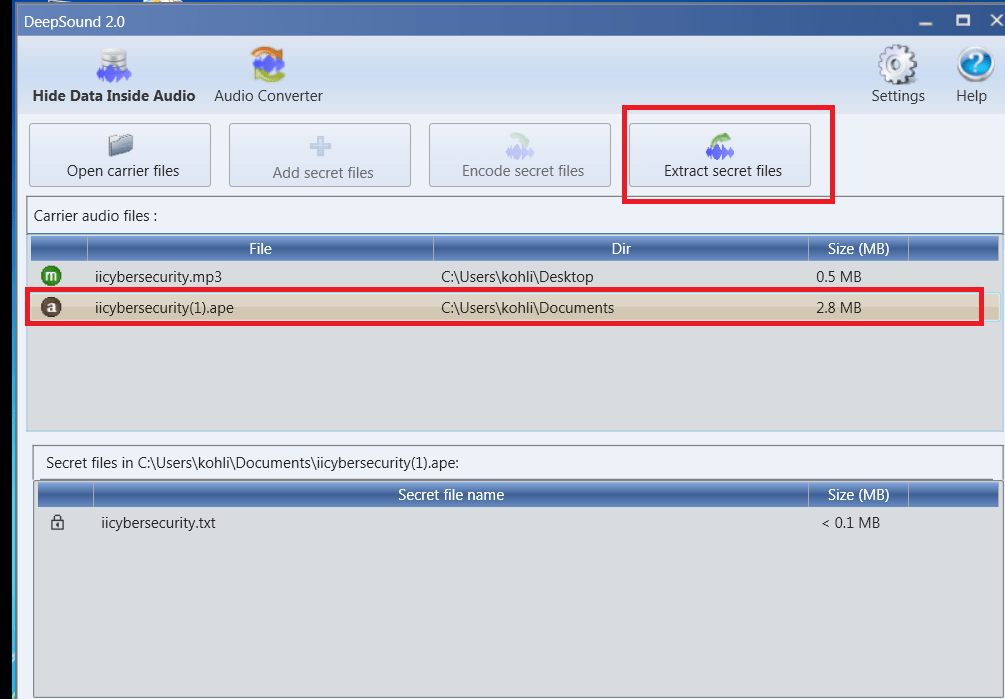Click the C:\Users\kohli\Documents directory cell

click(527, 308)
